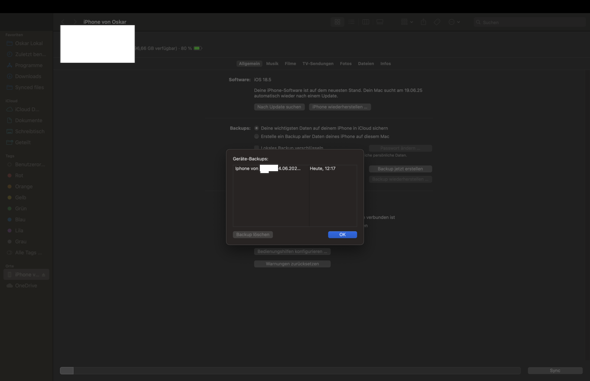The width and height of the screenshot is (590, 381).
Task: Select the Orange tag
Action: click(x=26, y=187)
